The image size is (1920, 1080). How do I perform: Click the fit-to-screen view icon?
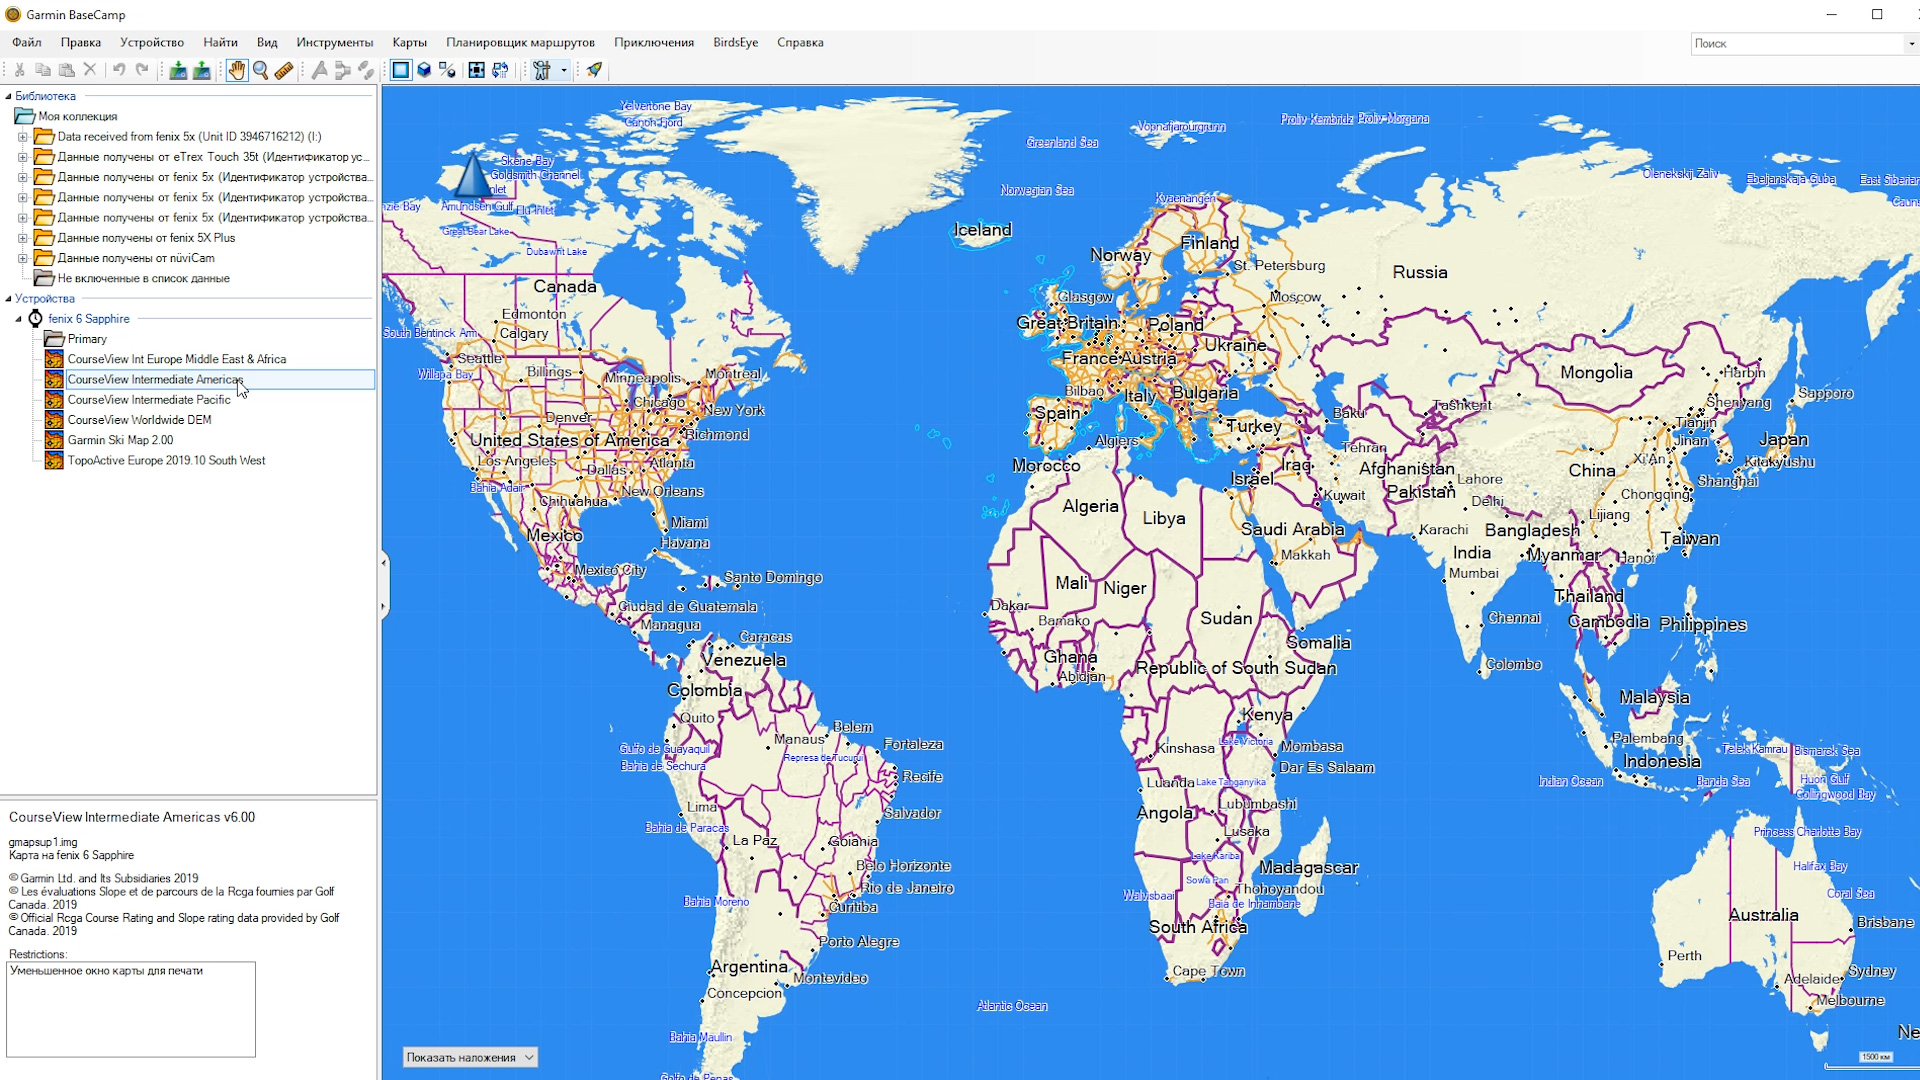coord(477,70)
